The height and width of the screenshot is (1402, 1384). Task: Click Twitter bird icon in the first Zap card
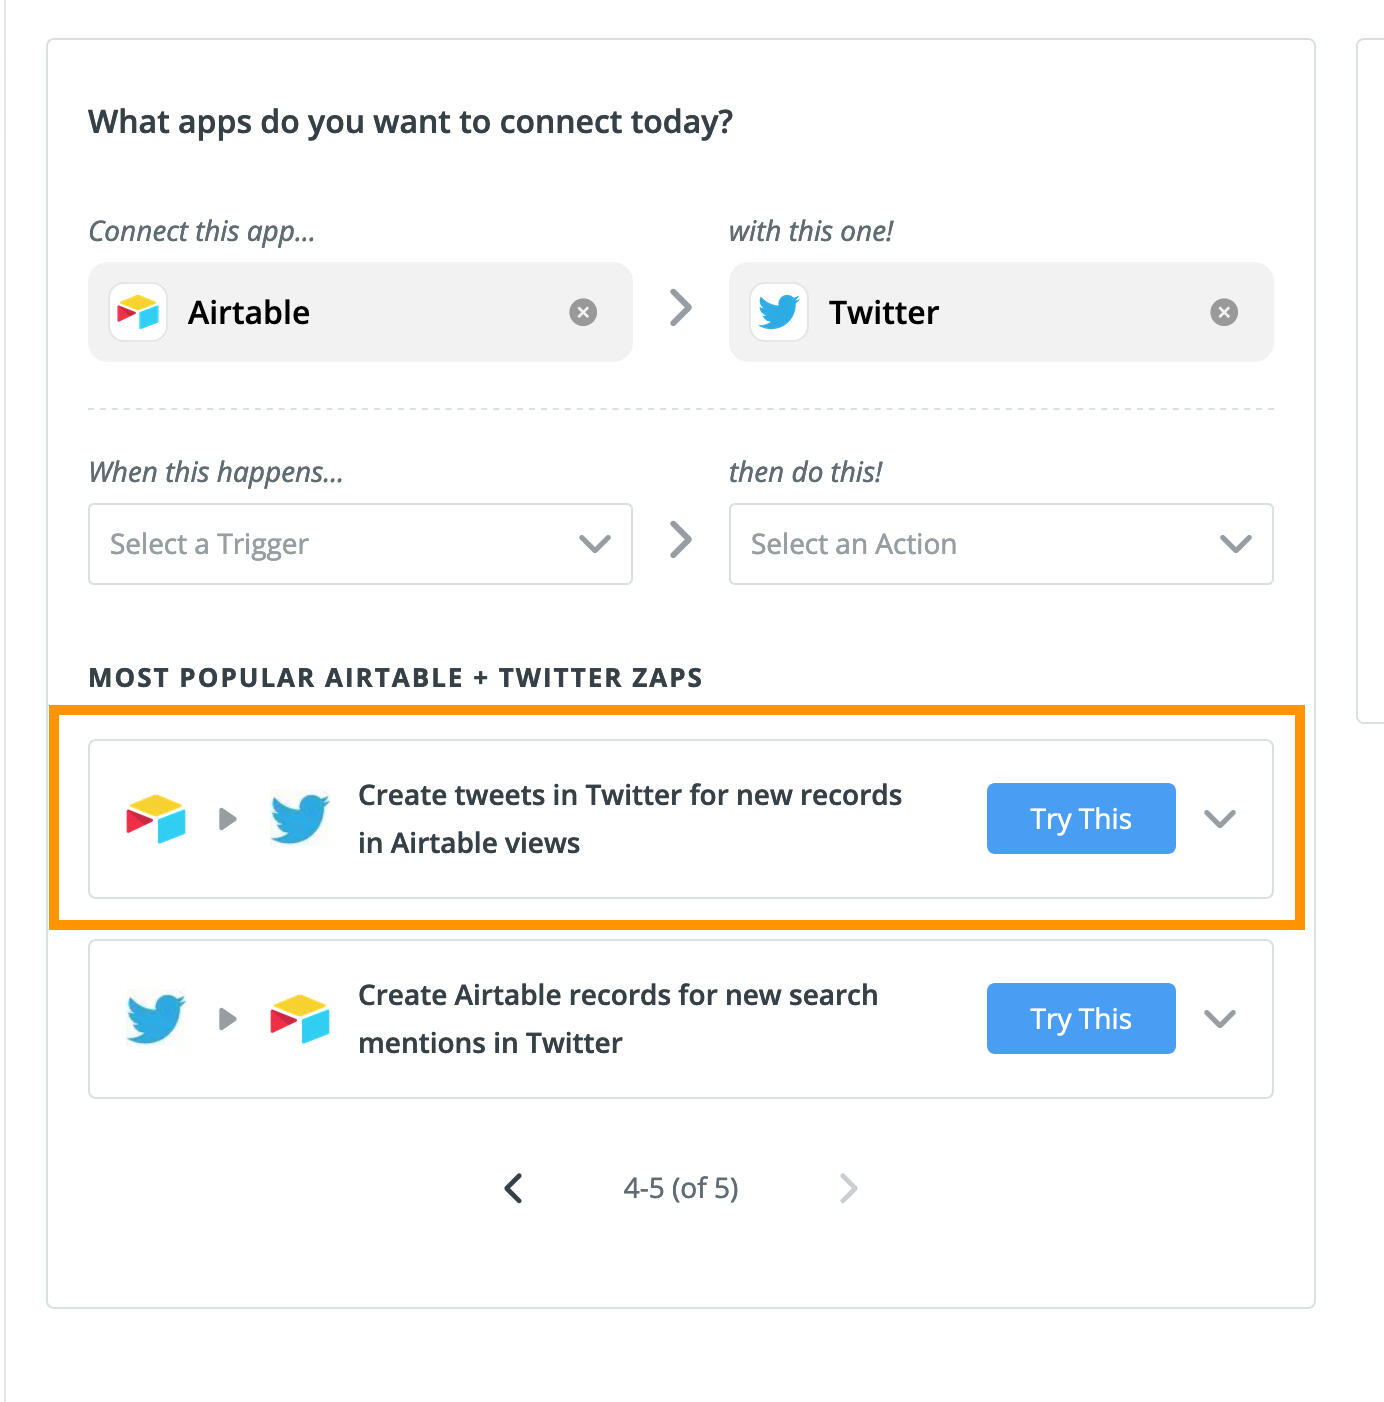(x=299, y=819)
